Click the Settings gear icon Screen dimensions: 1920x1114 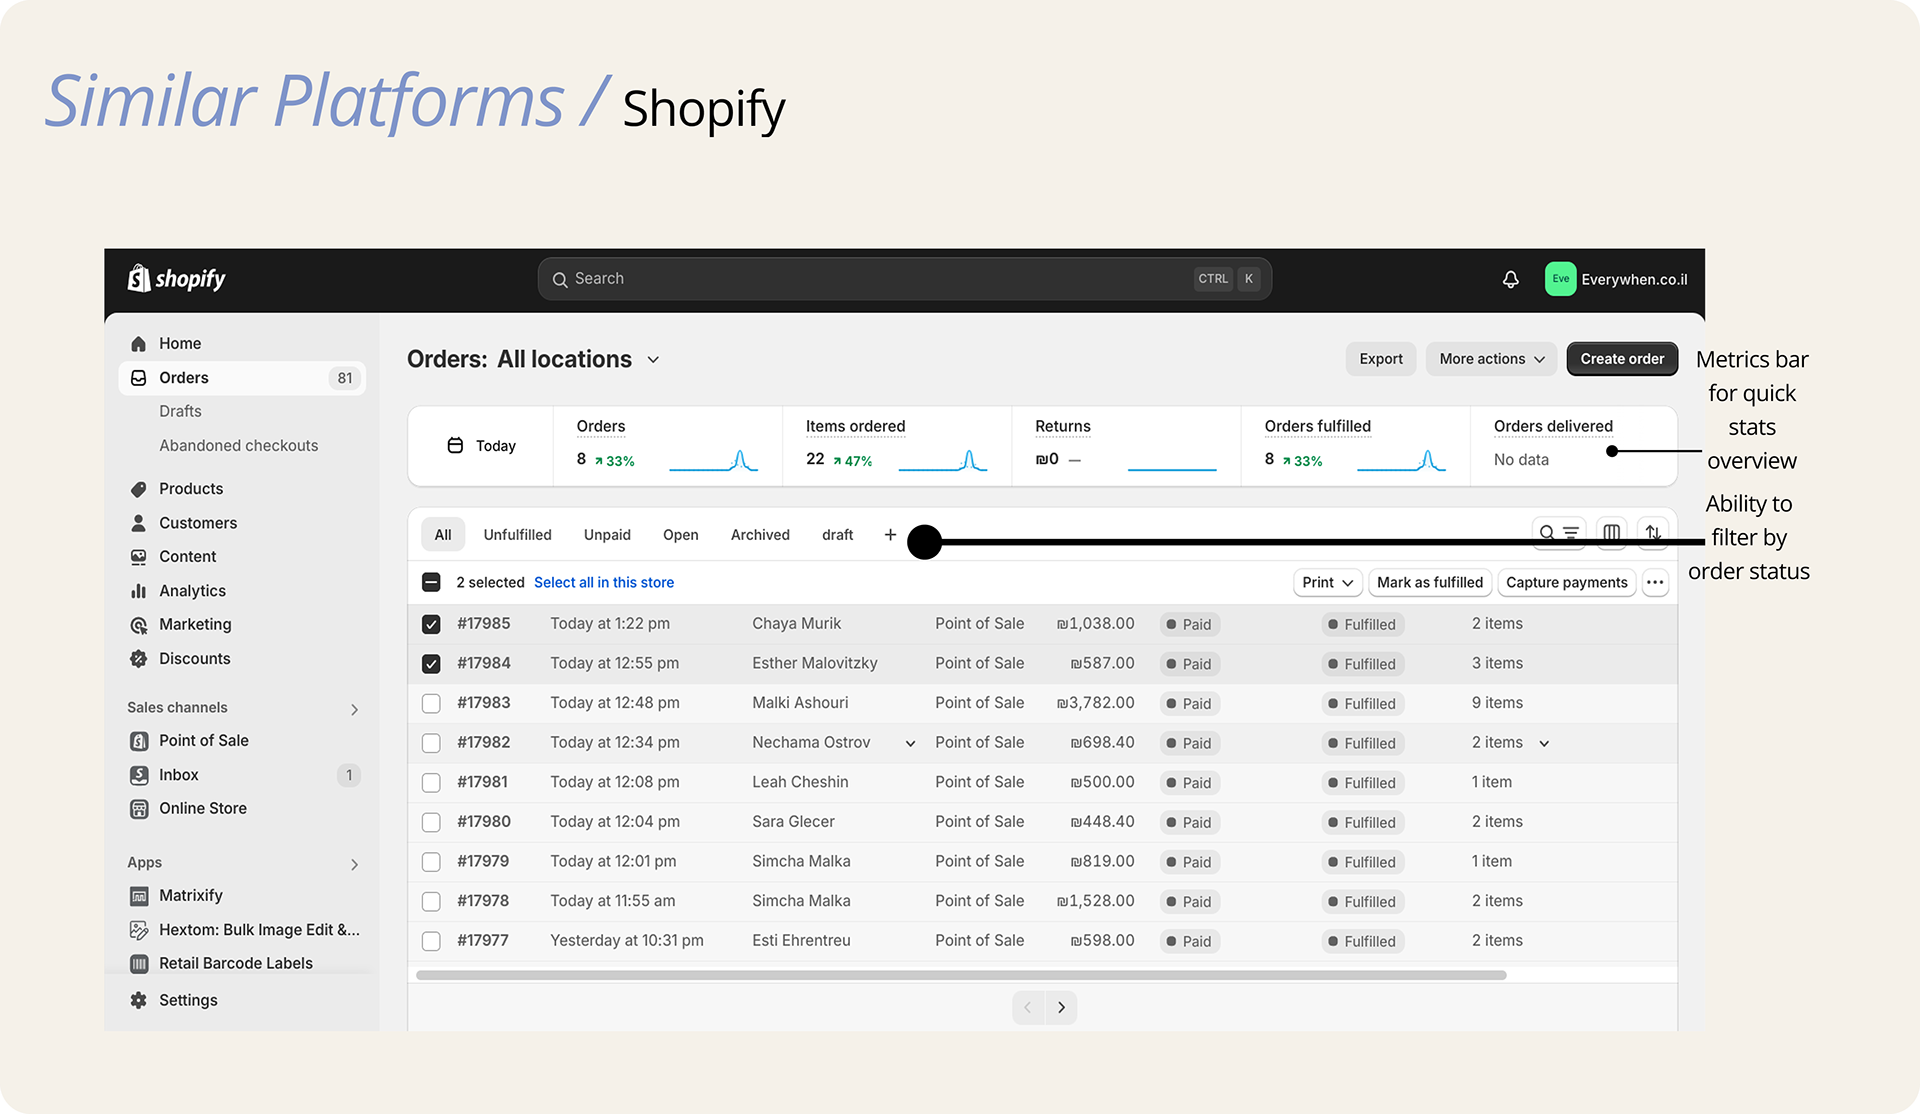[x=139, y=1000]
